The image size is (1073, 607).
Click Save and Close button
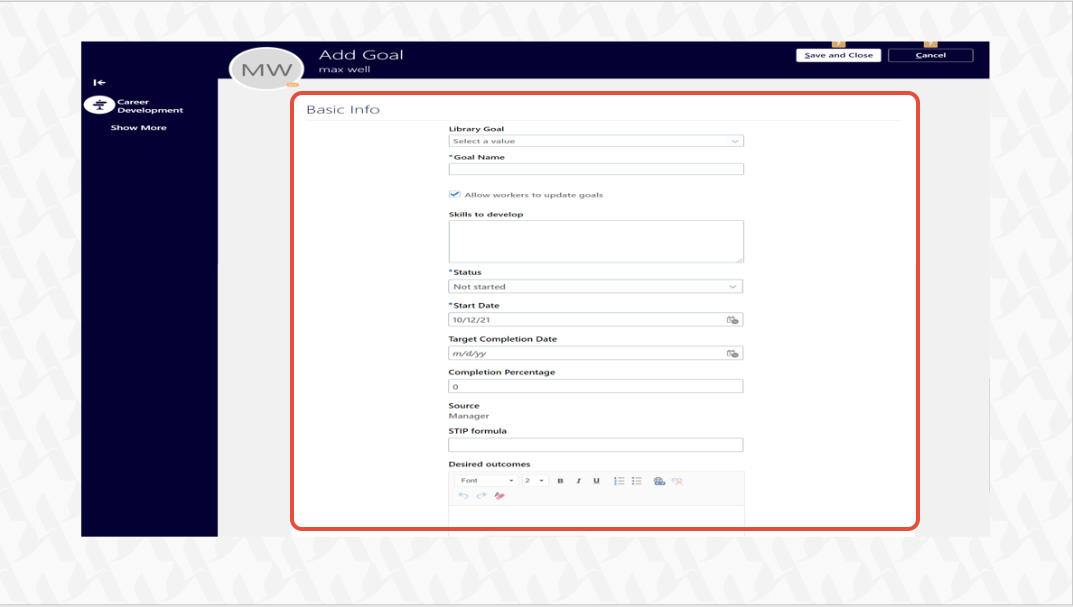[x=838, y=55]
